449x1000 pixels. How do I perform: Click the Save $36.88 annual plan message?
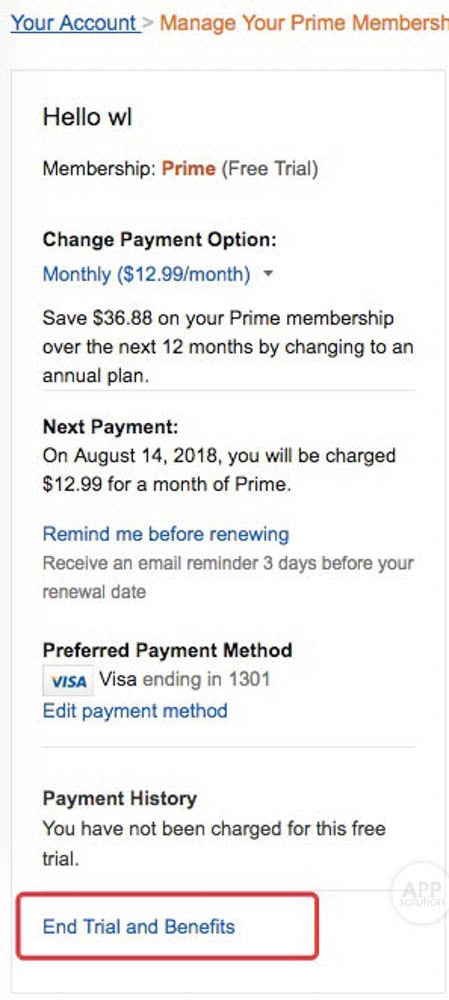228,347
